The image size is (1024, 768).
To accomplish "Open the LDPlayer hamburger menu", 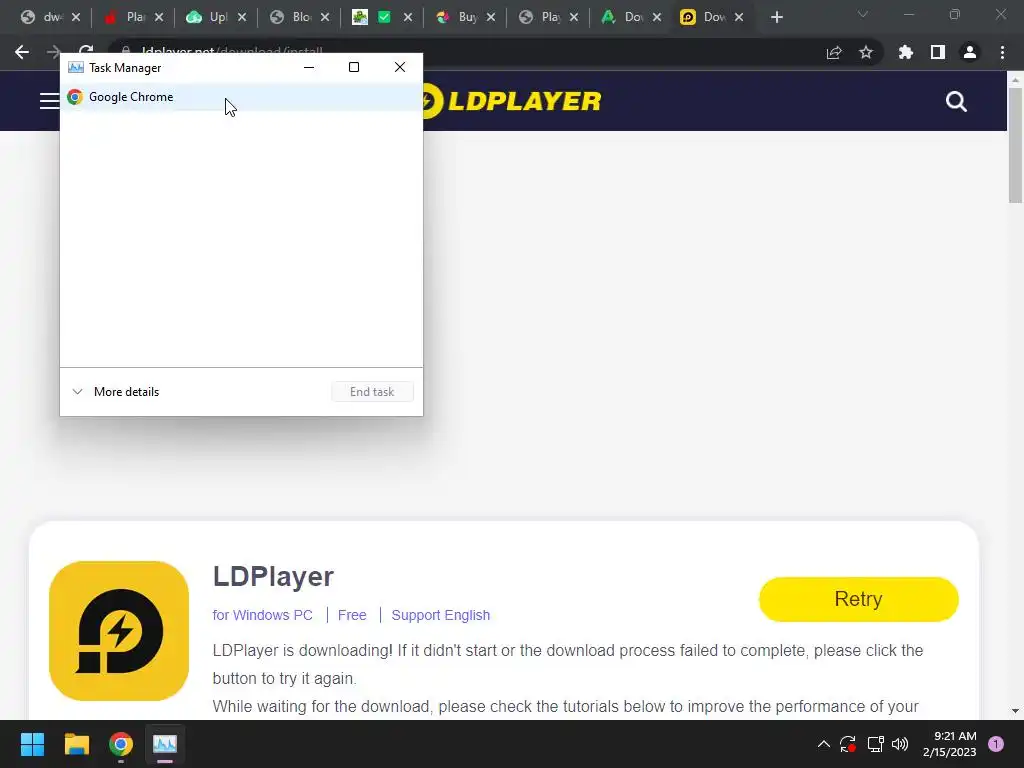I will coord(49,101).
